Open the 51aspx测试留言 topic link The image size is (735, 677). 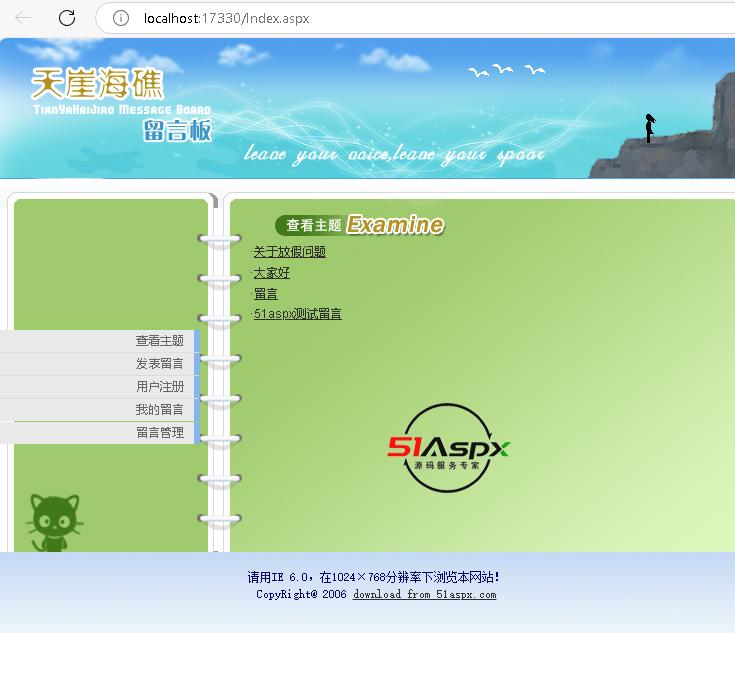[297, 314]
